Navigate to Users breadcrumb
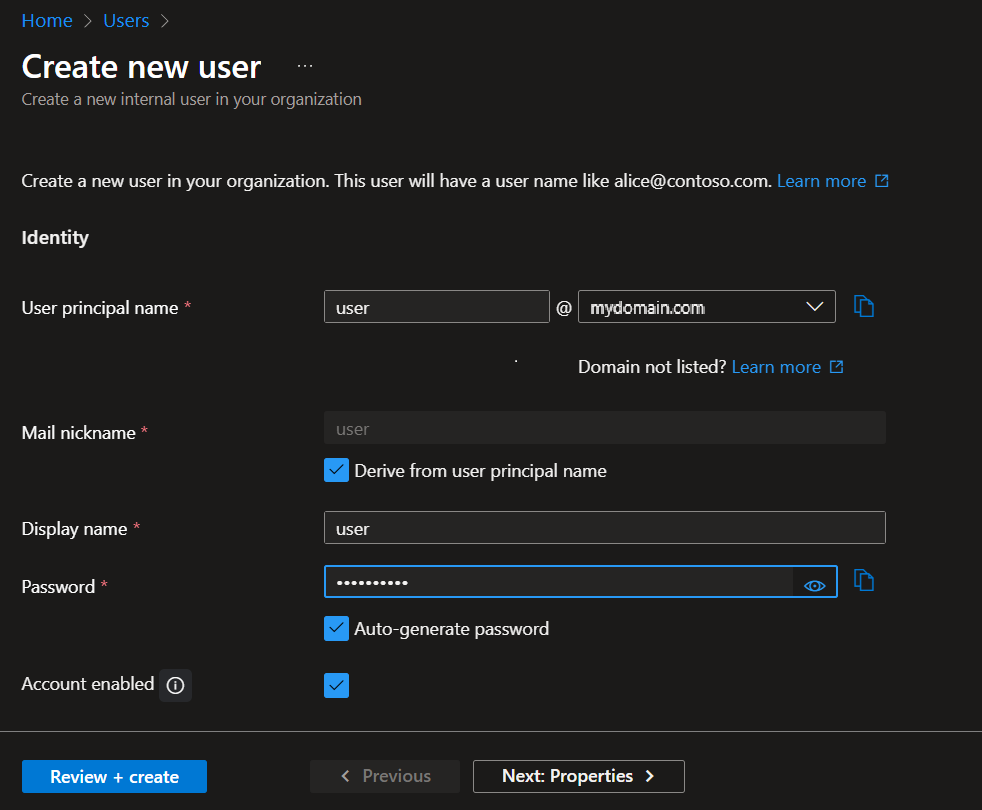 click(126, 21)
